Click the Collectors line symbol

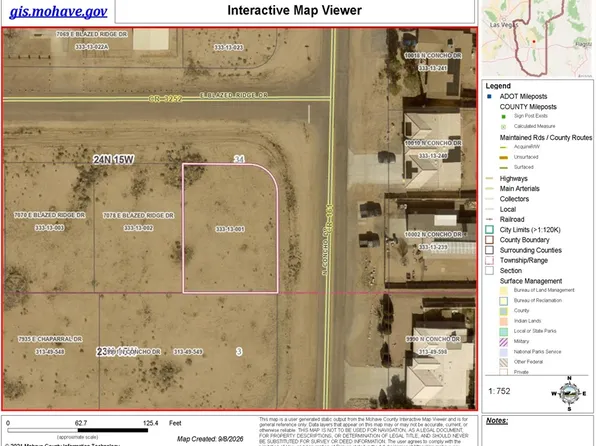tap(490, 199)
